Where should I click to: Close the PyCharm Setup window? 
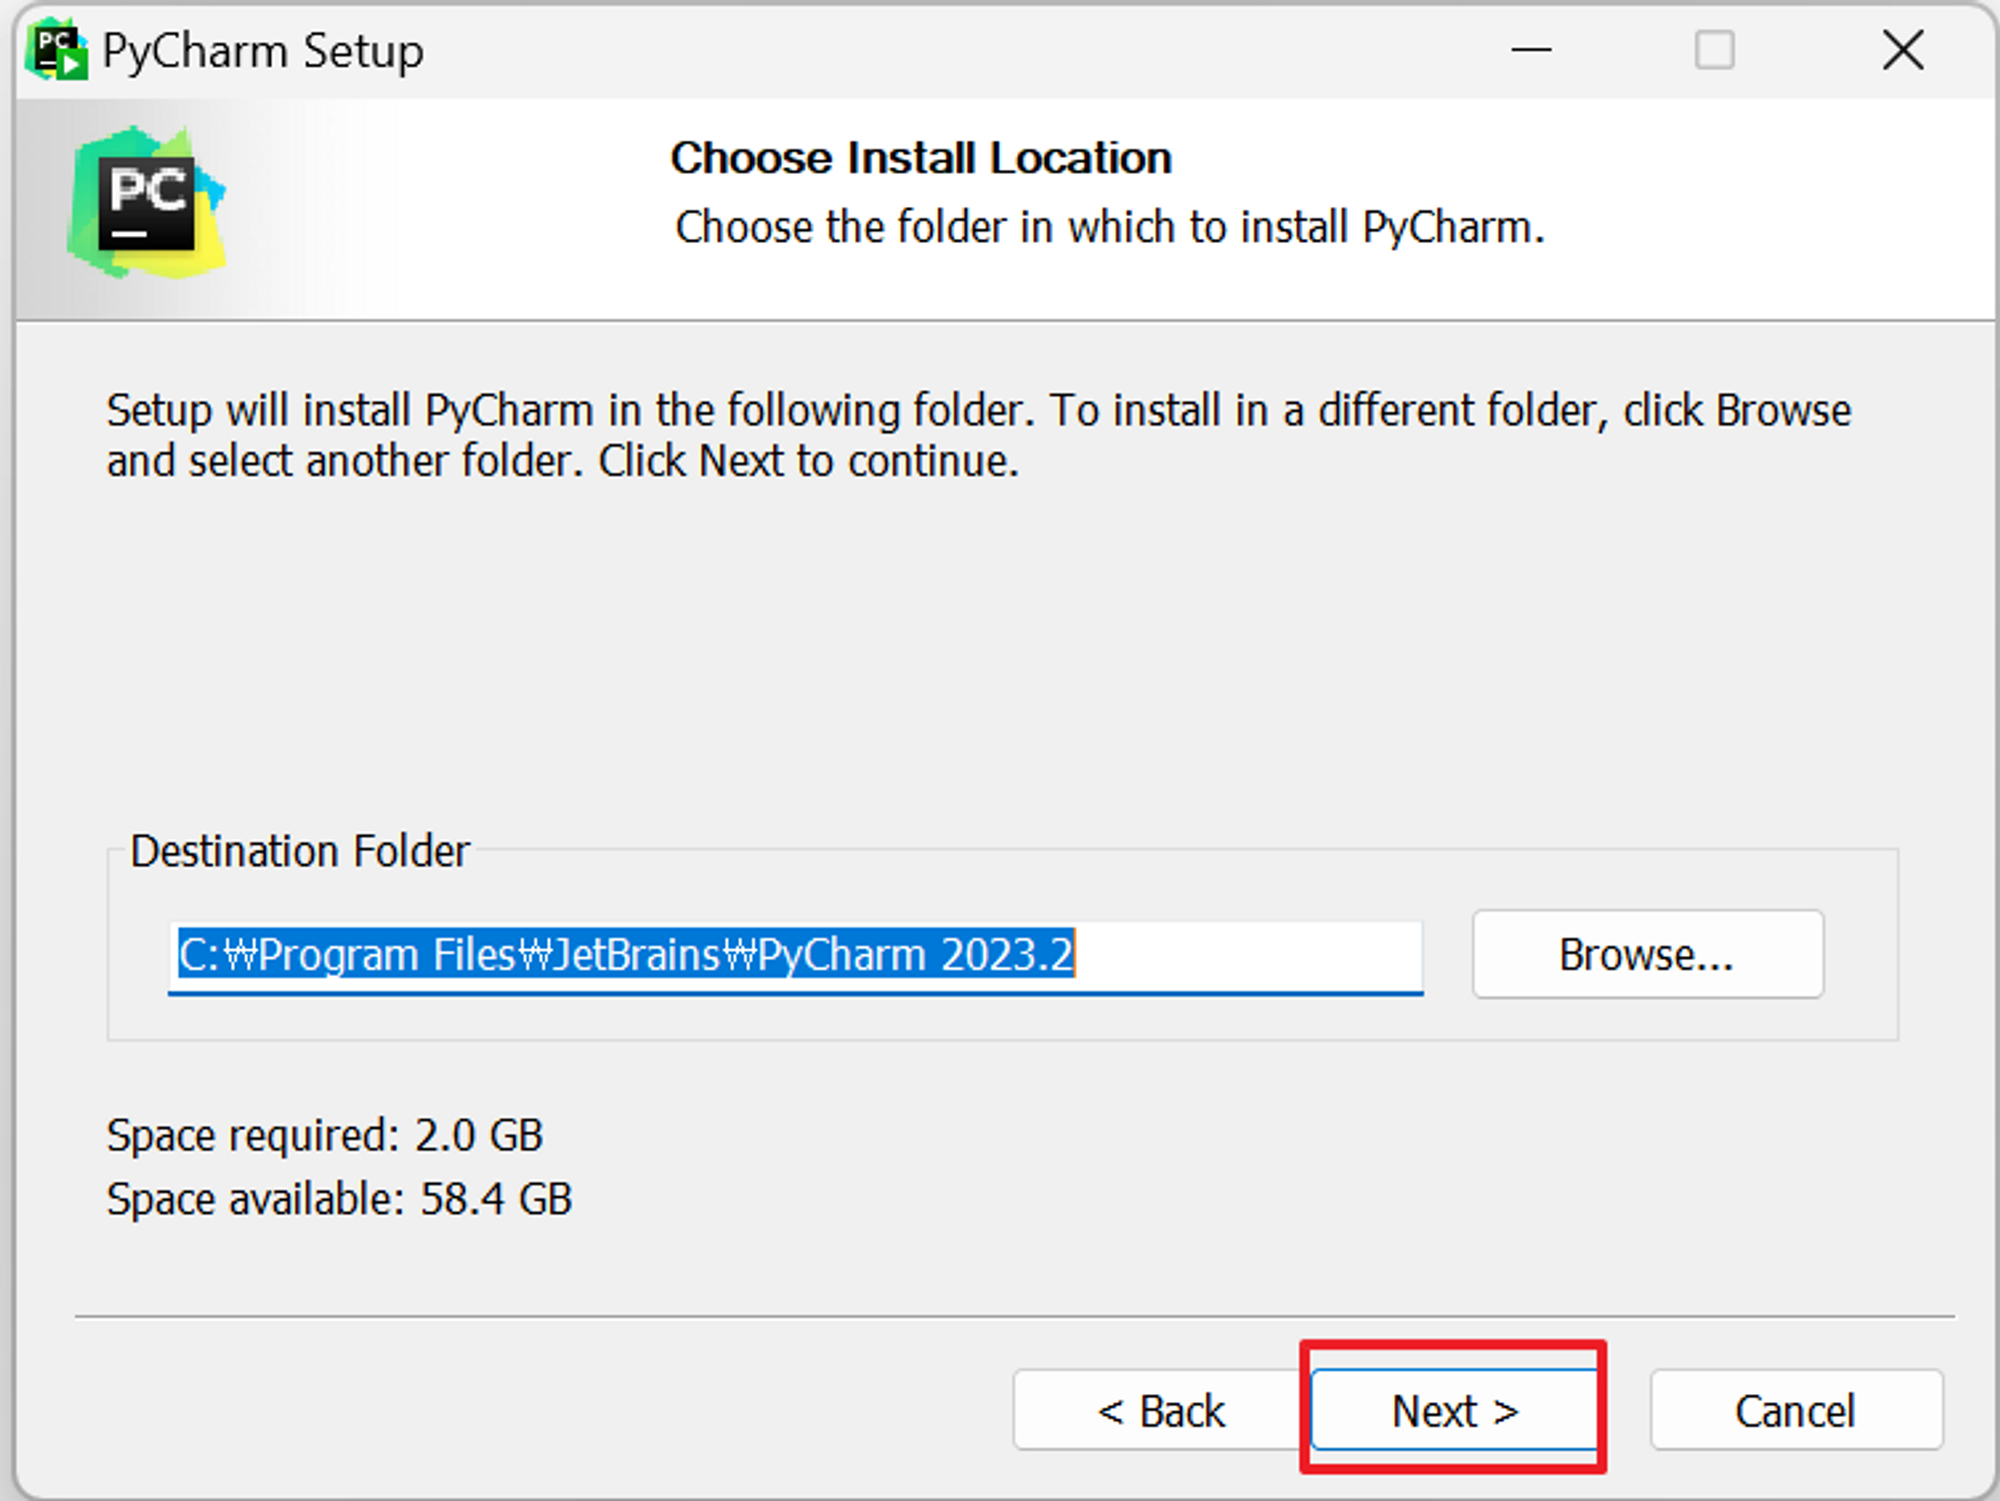point(1902,50)
